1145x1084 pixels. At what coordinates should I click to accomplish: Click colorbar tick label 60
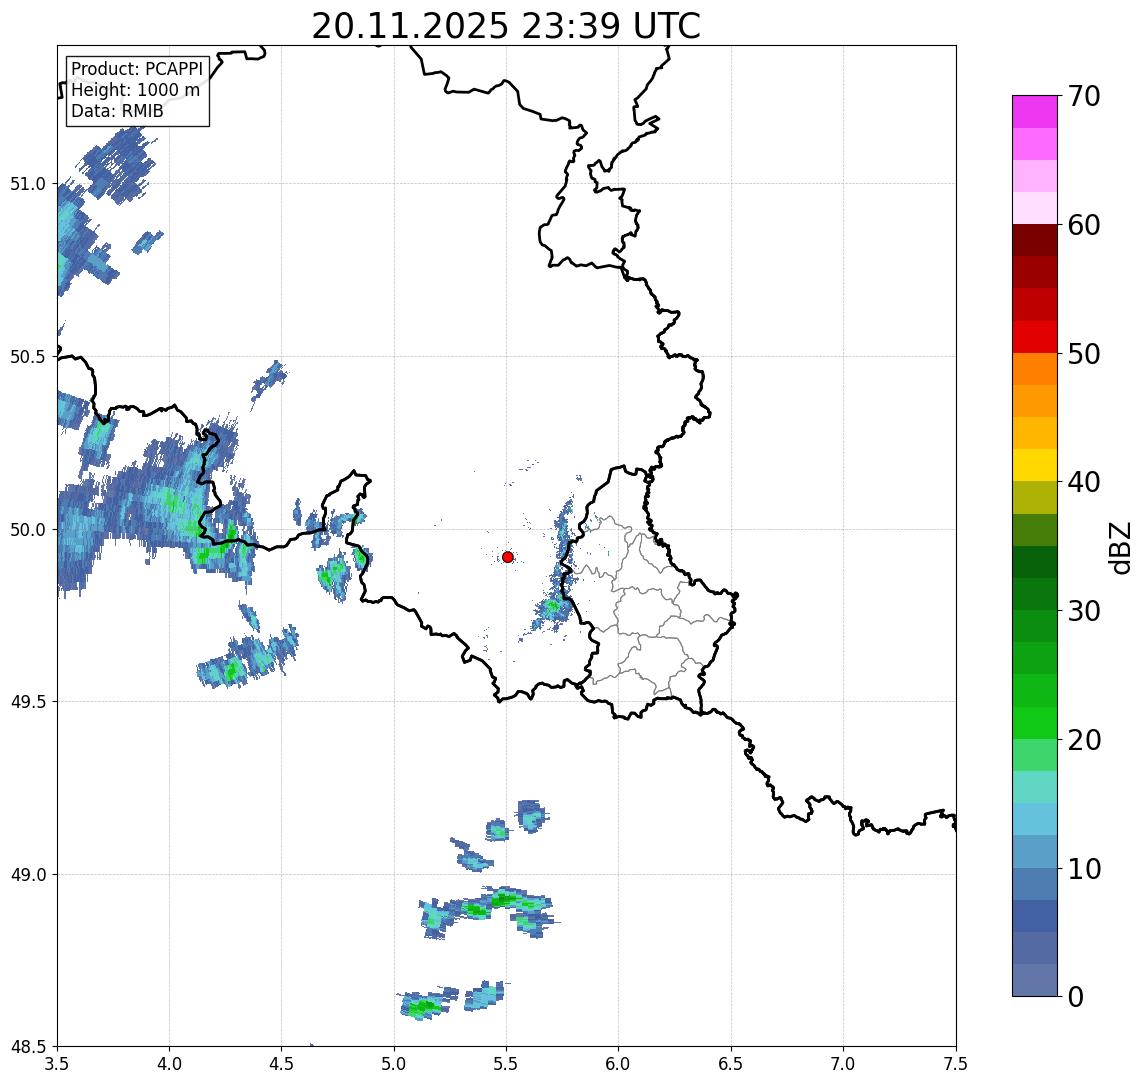tap(1084, 226)
